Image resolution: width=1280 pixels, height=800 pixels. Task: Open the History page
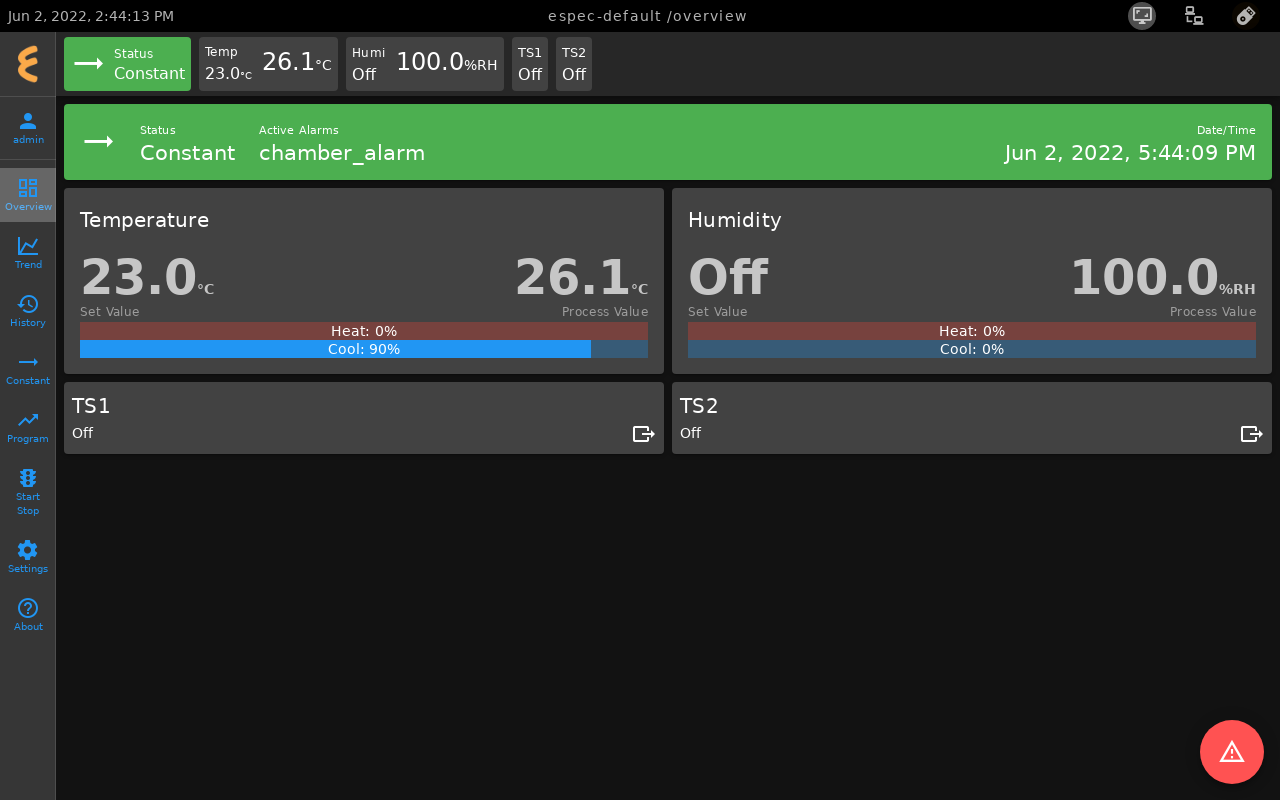pyautogui.click(x=28, y=311)
